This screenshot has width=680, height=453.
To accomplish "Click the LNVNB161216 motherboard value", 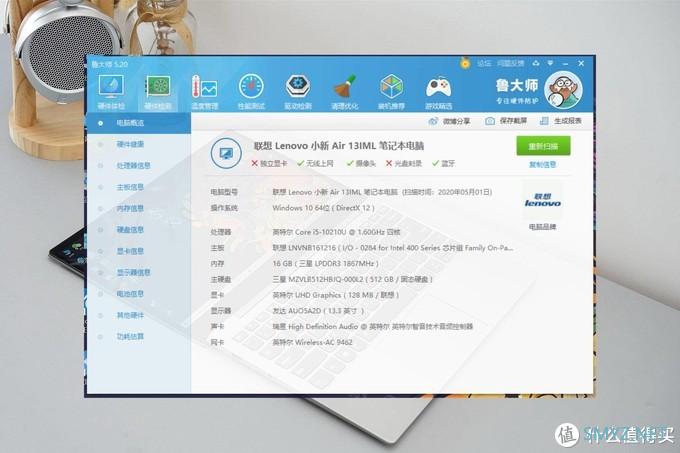I will (393, 248).
